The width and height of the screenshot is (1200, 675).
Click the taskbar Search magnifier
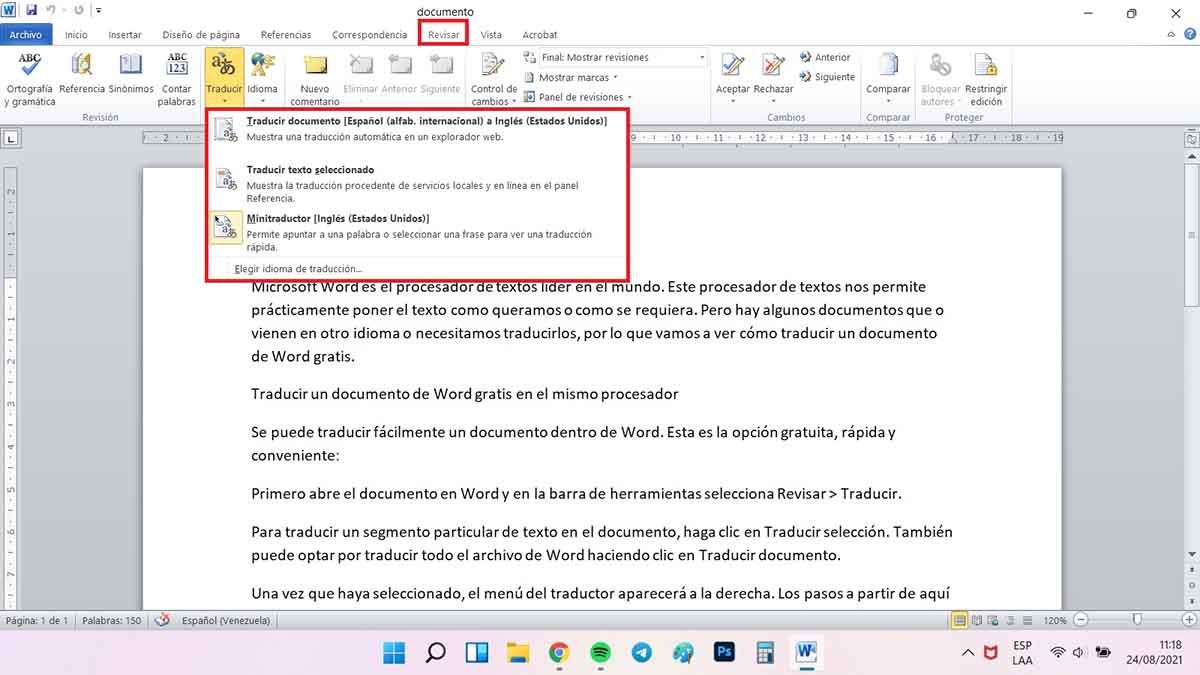(x=436, y=653)
